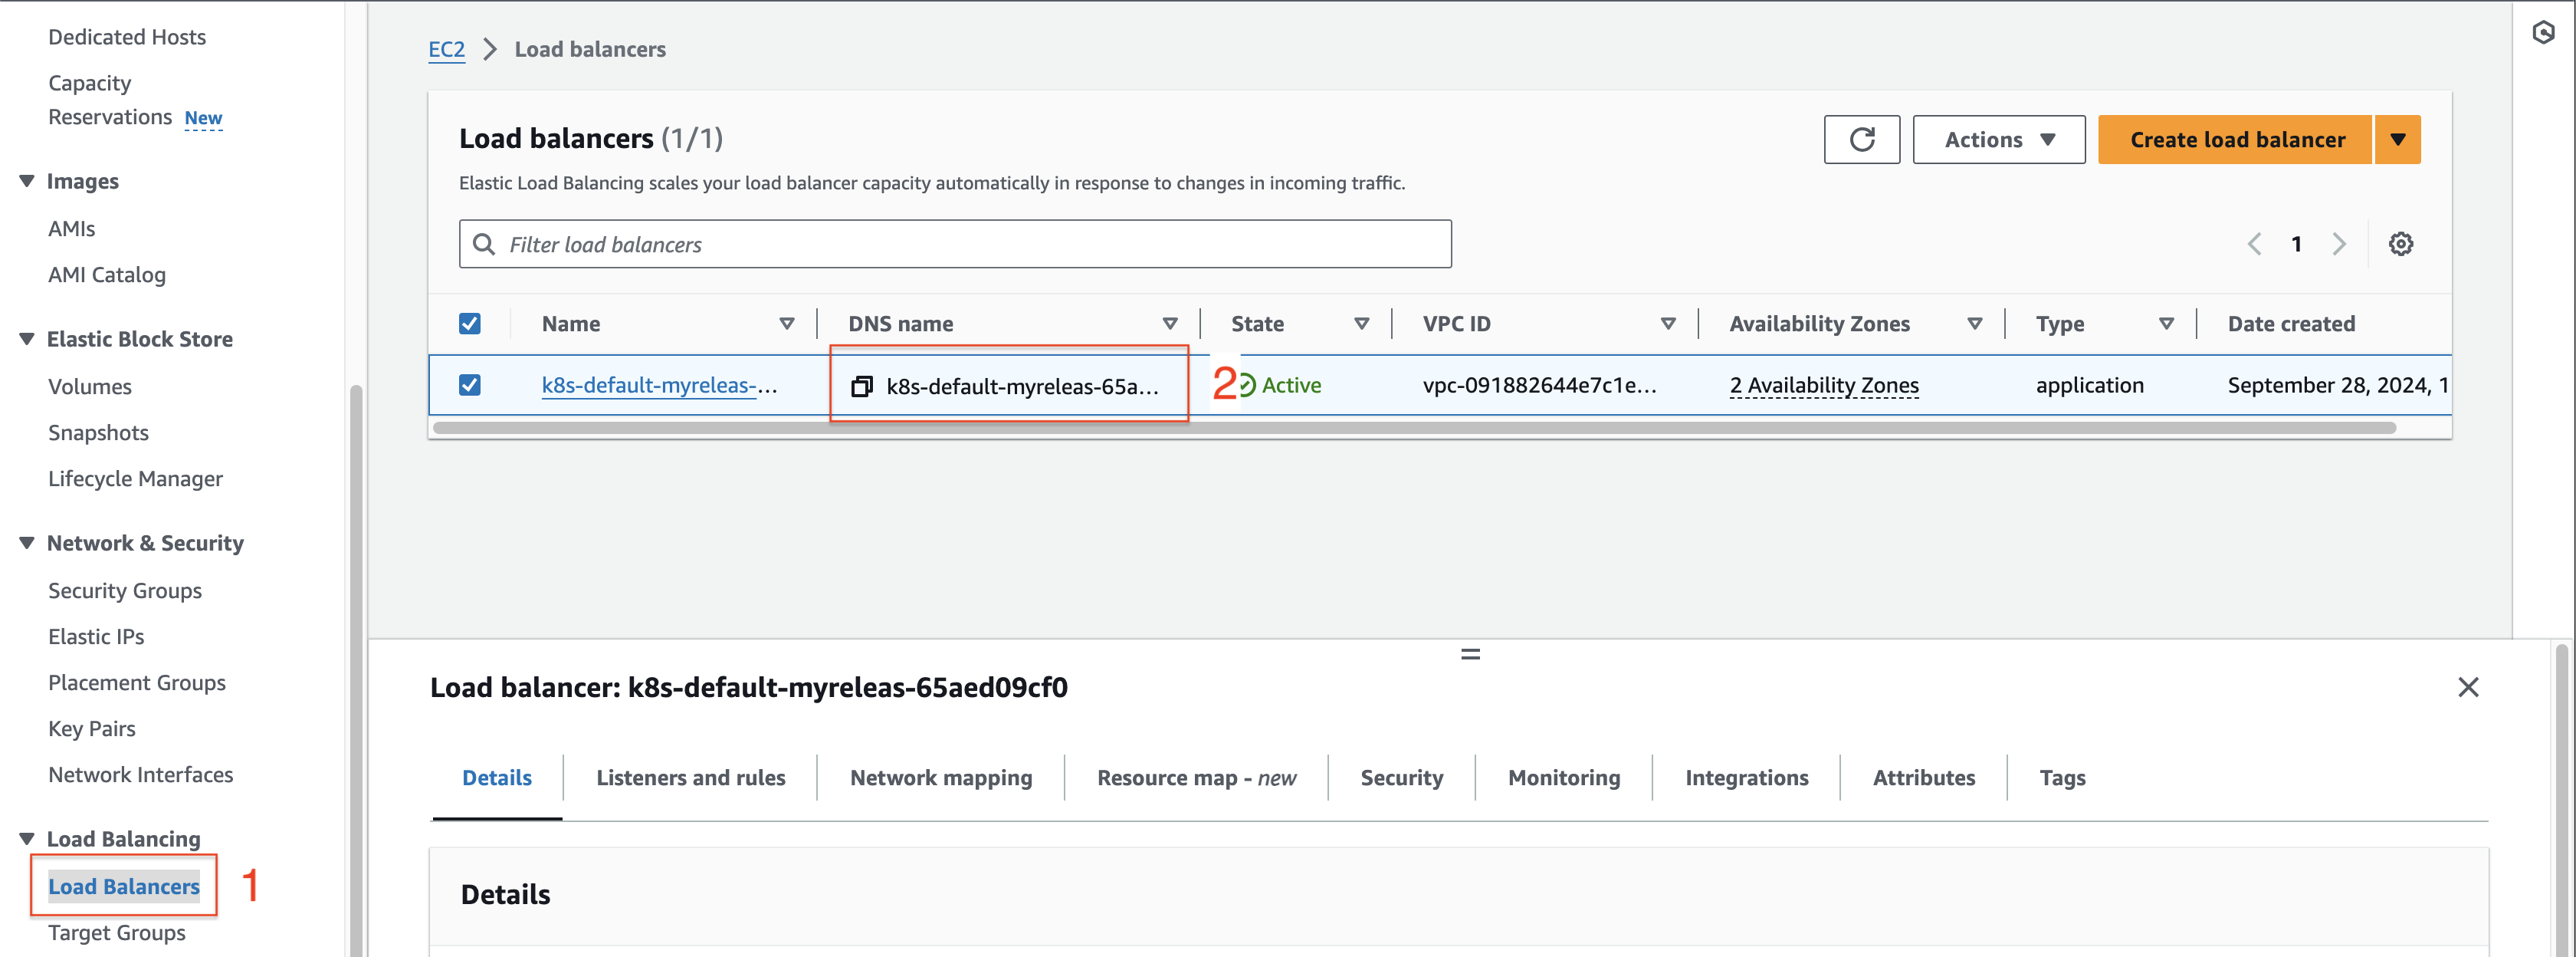Collapse the Elastic Block Store section

click(x=27, y=339)
